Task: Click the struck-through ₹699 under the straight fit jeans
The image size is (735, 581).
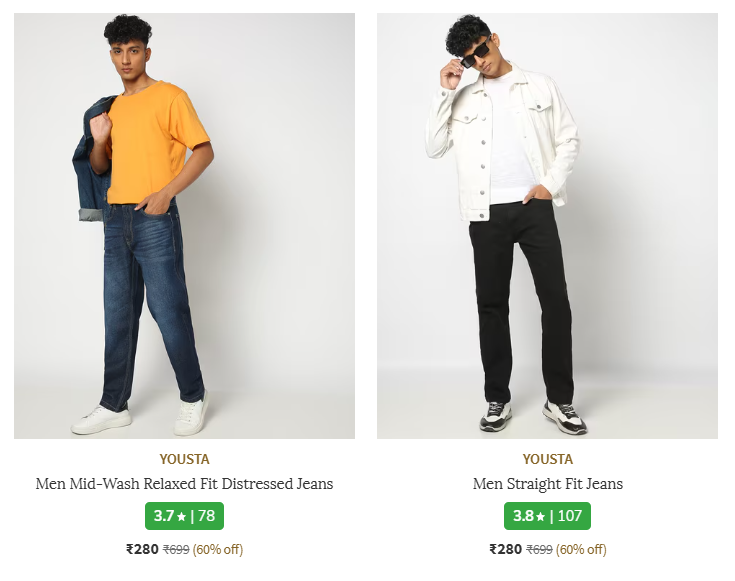Action: [539, 549]
